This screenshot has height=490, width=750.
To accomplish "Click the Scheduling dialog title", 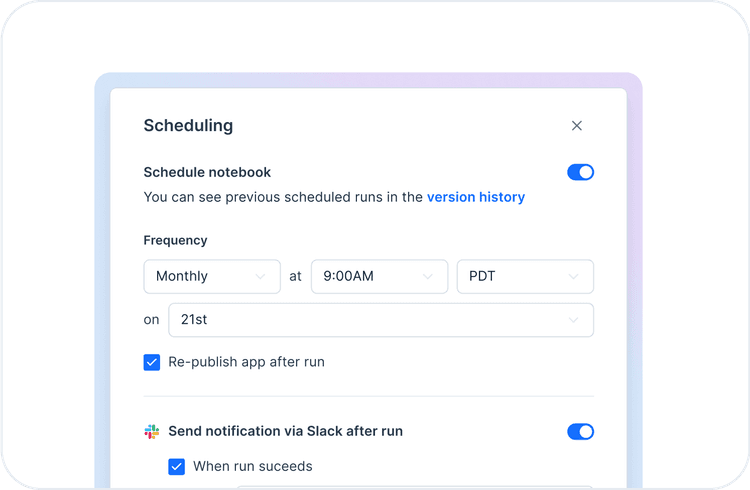I will pos(188,126).
